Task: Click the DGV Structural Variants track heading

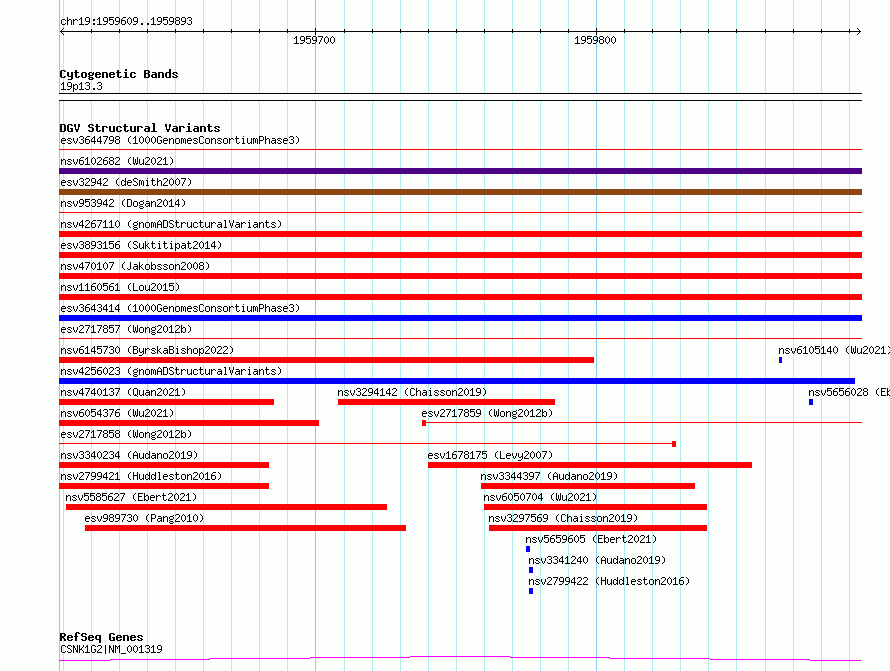Action: [x=140, y=128]
